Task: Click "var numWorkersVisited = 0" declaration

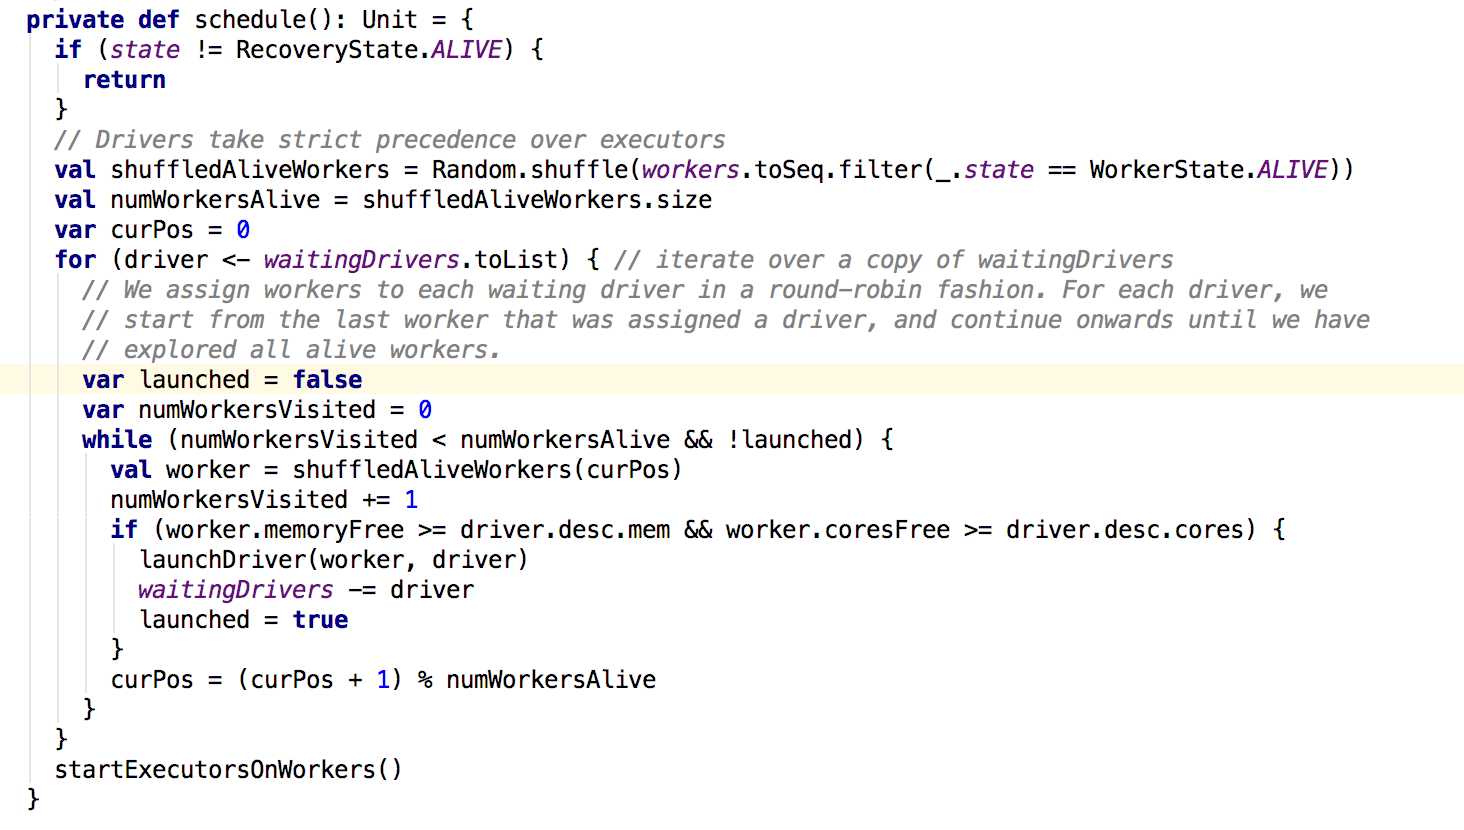Action: [x=257, y=410]
